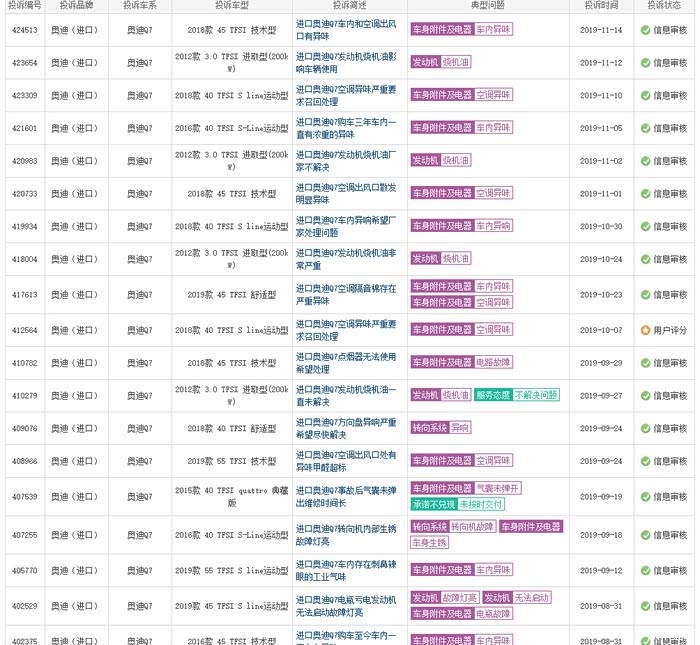Click green check status icon in row 409076

pyautogui.click(x=645, y=429)
